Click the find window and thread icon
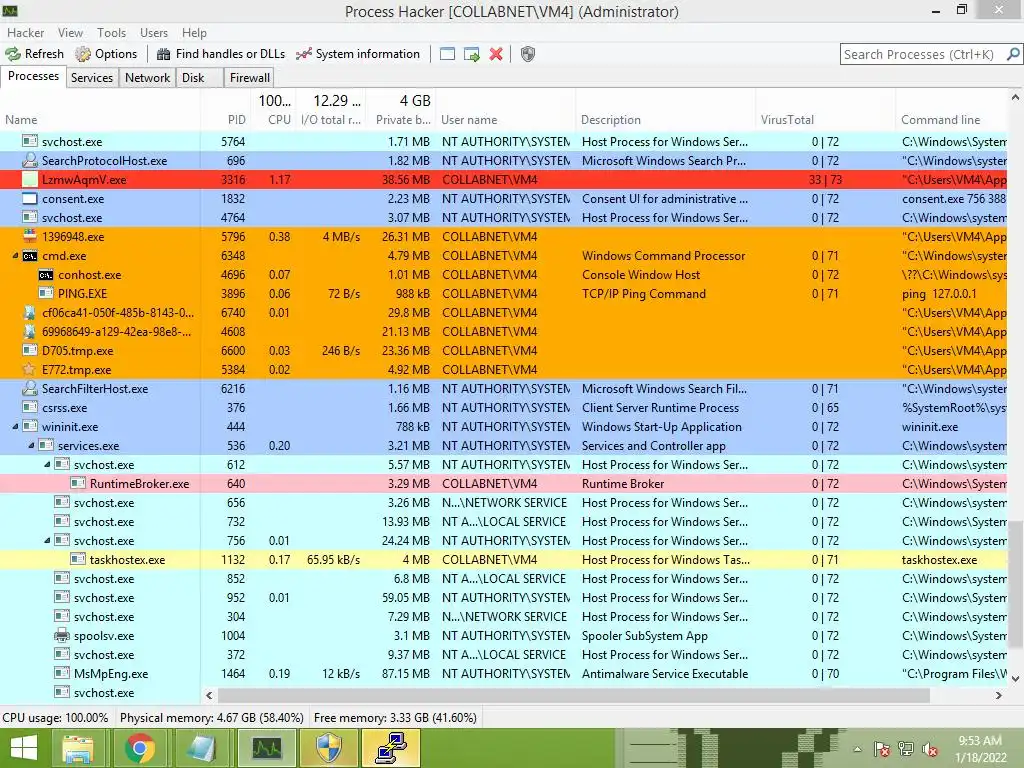The height and width of the screenshot is (768, 1024). tap(472, 54)
